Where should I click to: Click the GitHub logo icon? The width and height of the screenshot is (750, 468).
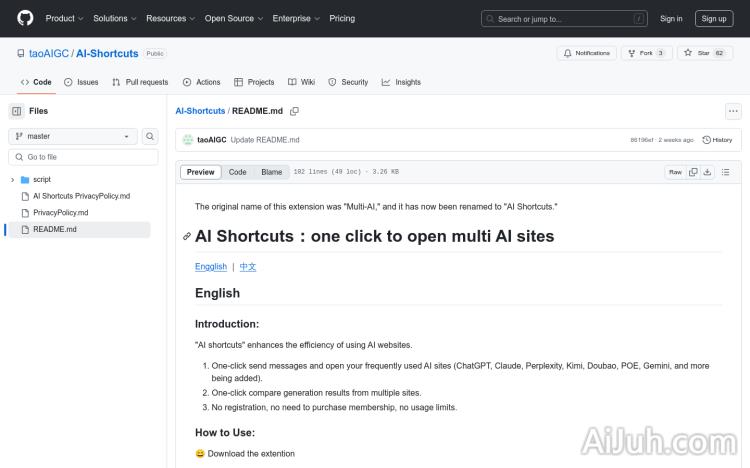(25, 18)
